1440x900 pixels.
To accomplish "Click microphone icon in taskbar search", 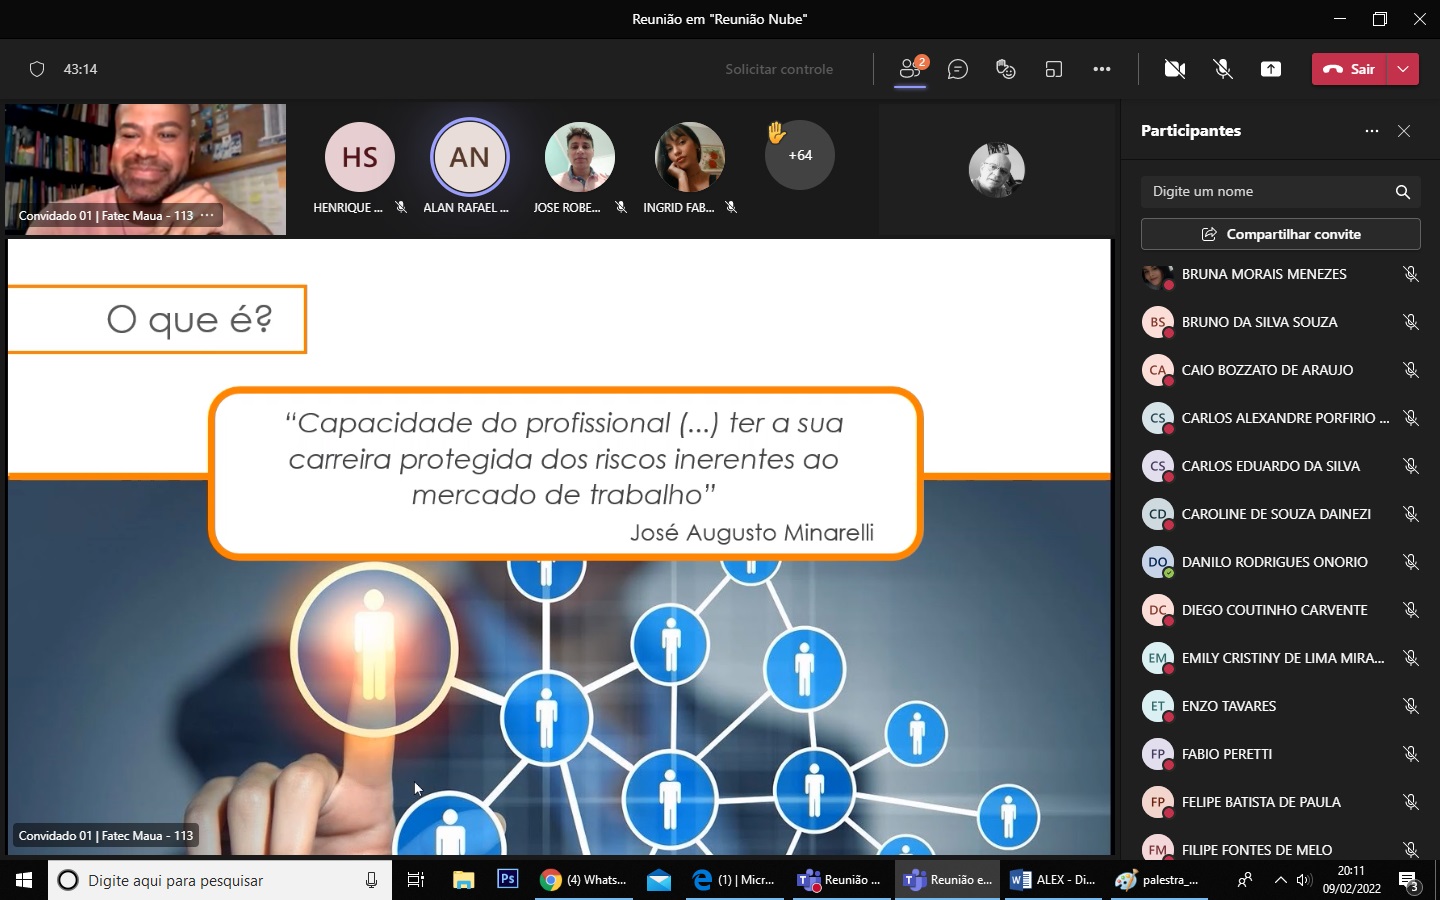I will pos(371,880).
